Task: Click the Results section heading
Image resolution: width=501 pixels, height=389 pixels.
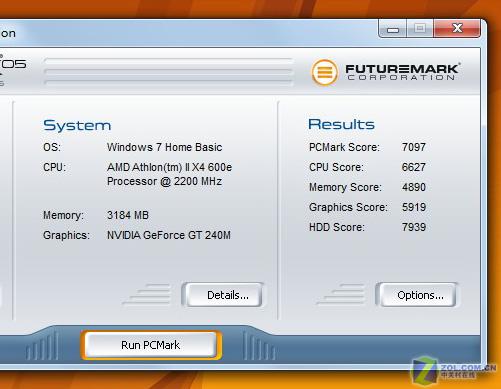Action: pyautogui.click(x=341, y=124)
